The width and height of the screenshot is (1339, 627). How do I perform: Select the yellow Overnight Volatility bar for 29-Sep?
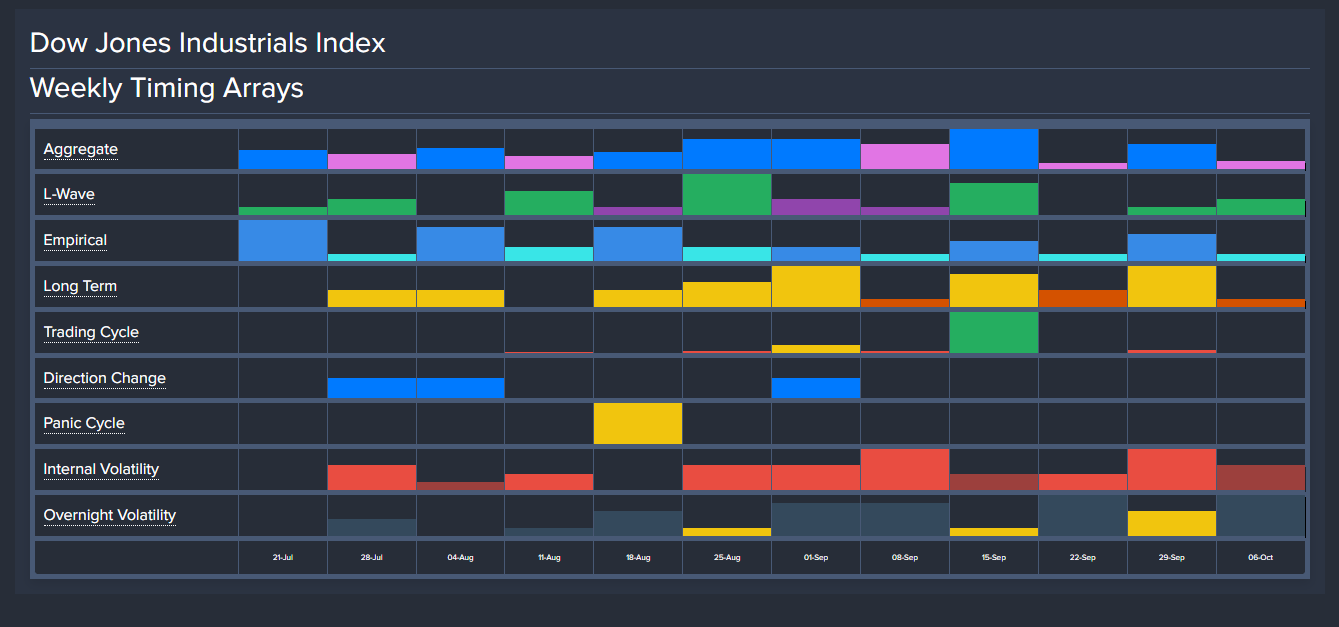[1172, 524]
